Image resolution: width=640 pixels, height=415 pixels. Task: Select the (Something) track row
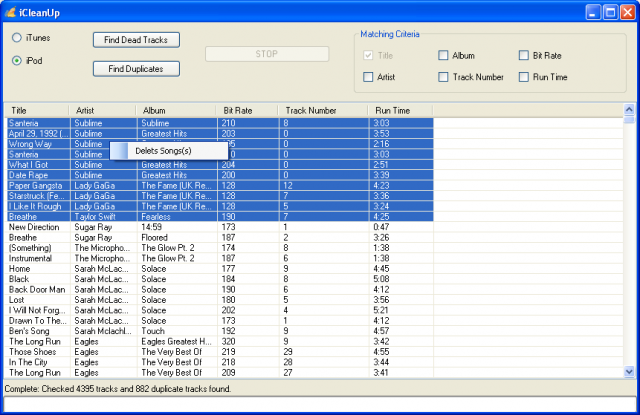[x=220, y=248]
